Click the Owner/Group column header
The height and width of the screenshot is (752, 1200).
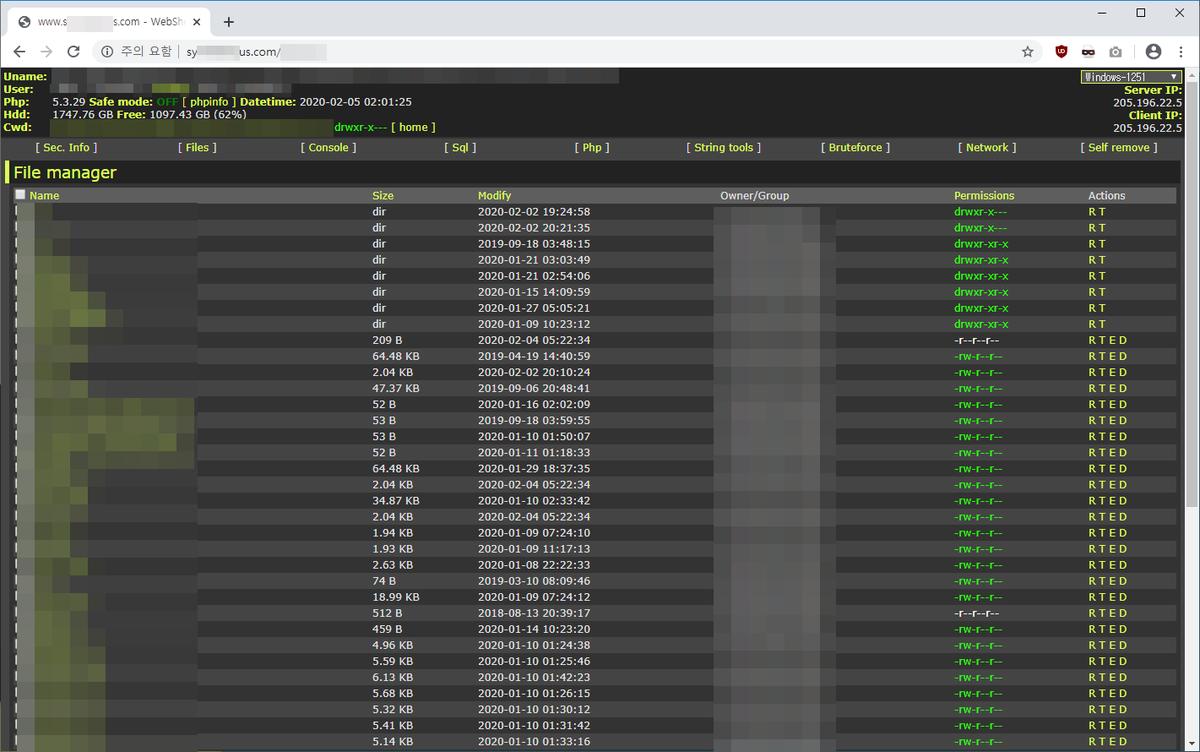tap(754, 196)
